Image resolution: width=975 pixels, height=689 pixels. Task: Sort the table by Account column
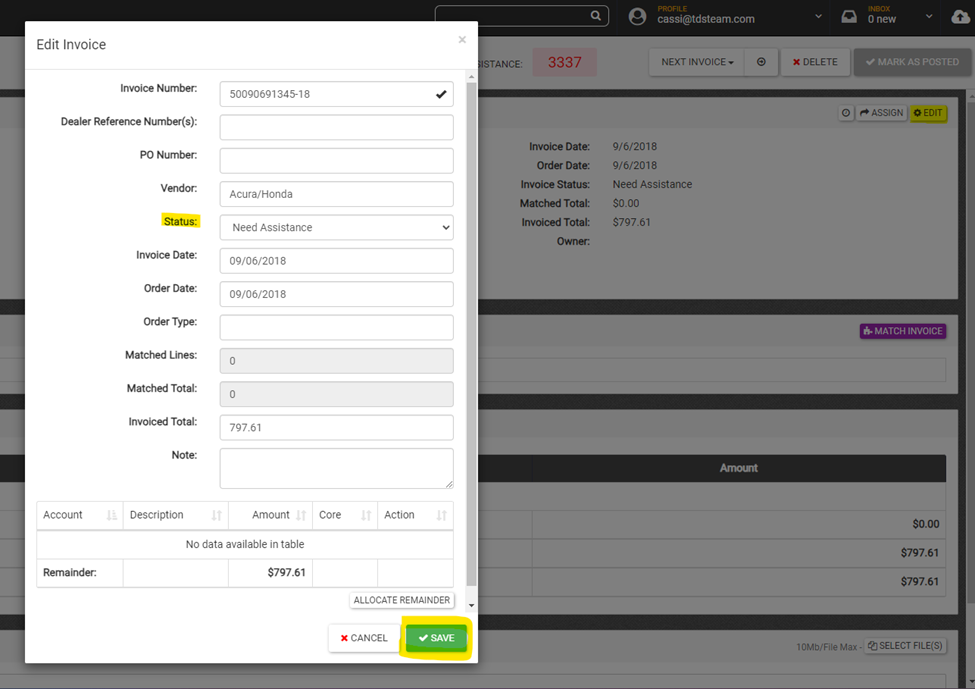[x=80, y=515]
